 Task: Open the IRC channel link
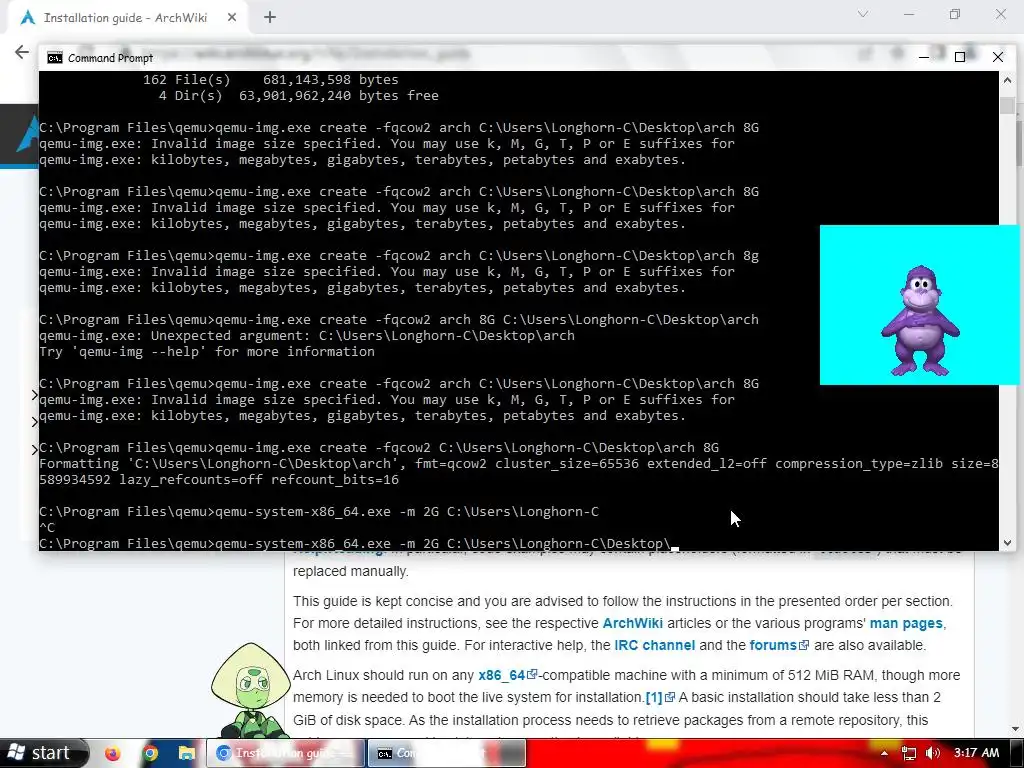point(654,645)
